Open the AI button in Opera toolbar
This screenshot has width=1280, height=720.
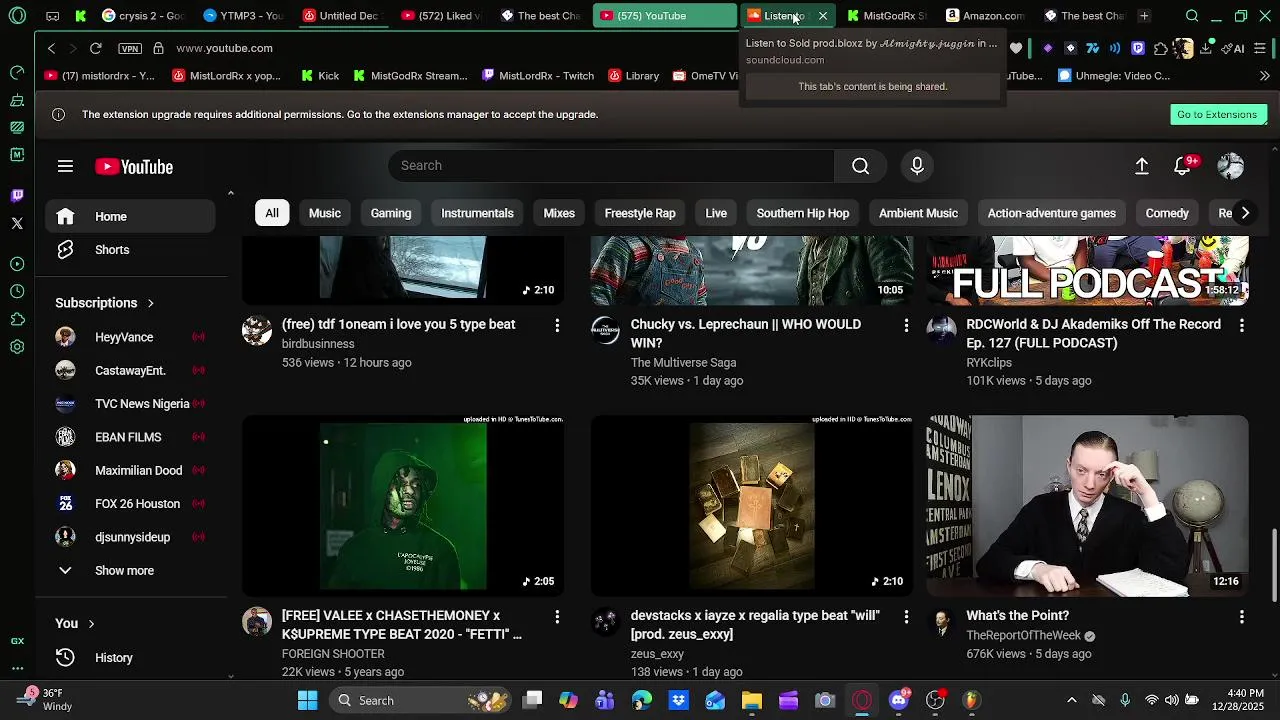pyautogui.click(x=1235, y=48)
